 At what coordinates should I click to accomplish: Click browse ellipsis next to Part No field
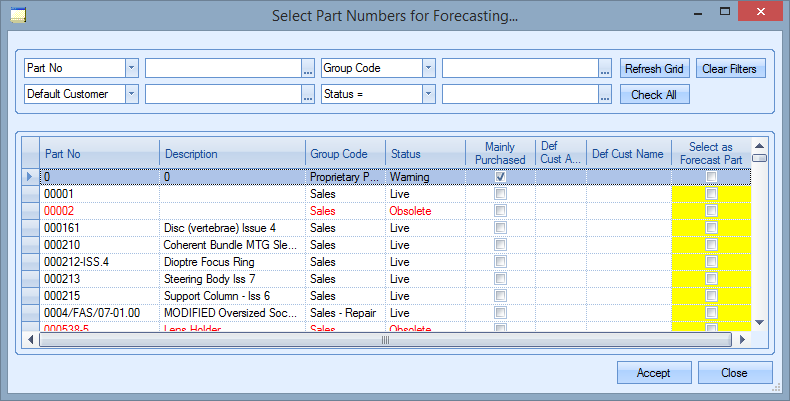(308, 69)
